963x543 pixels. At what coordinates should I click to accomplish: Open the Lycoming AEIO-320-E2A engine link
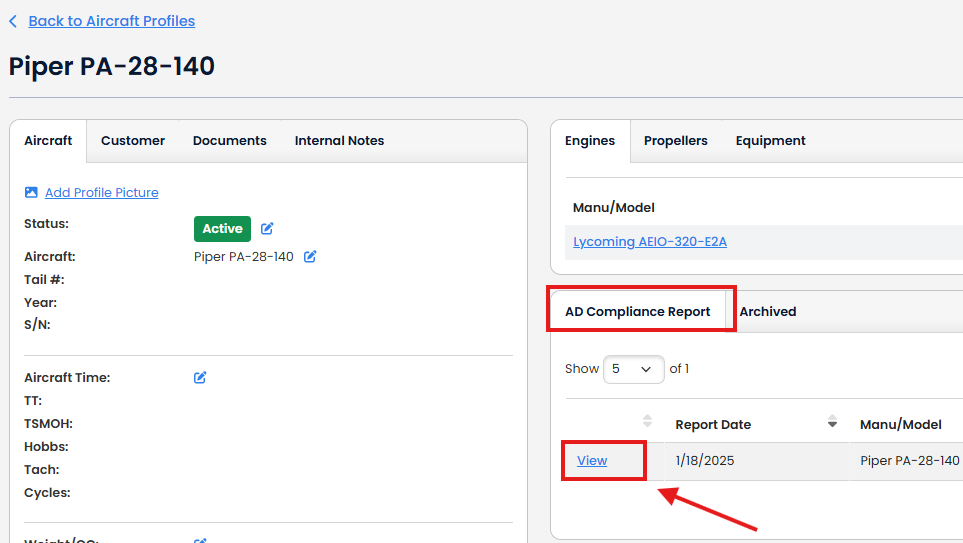(x=650, y=241)
